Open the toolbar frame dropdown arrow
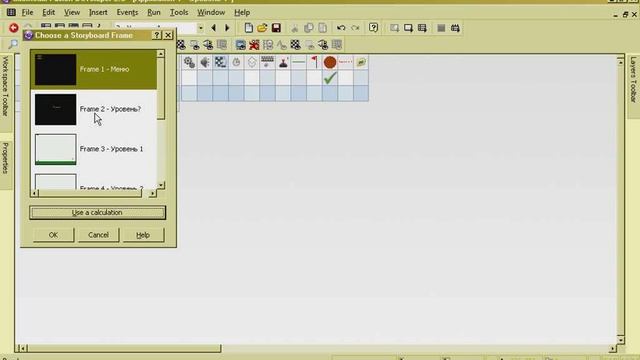Image resolution: width=640 pixels, height=360 pixels. [x=200, y=28]
